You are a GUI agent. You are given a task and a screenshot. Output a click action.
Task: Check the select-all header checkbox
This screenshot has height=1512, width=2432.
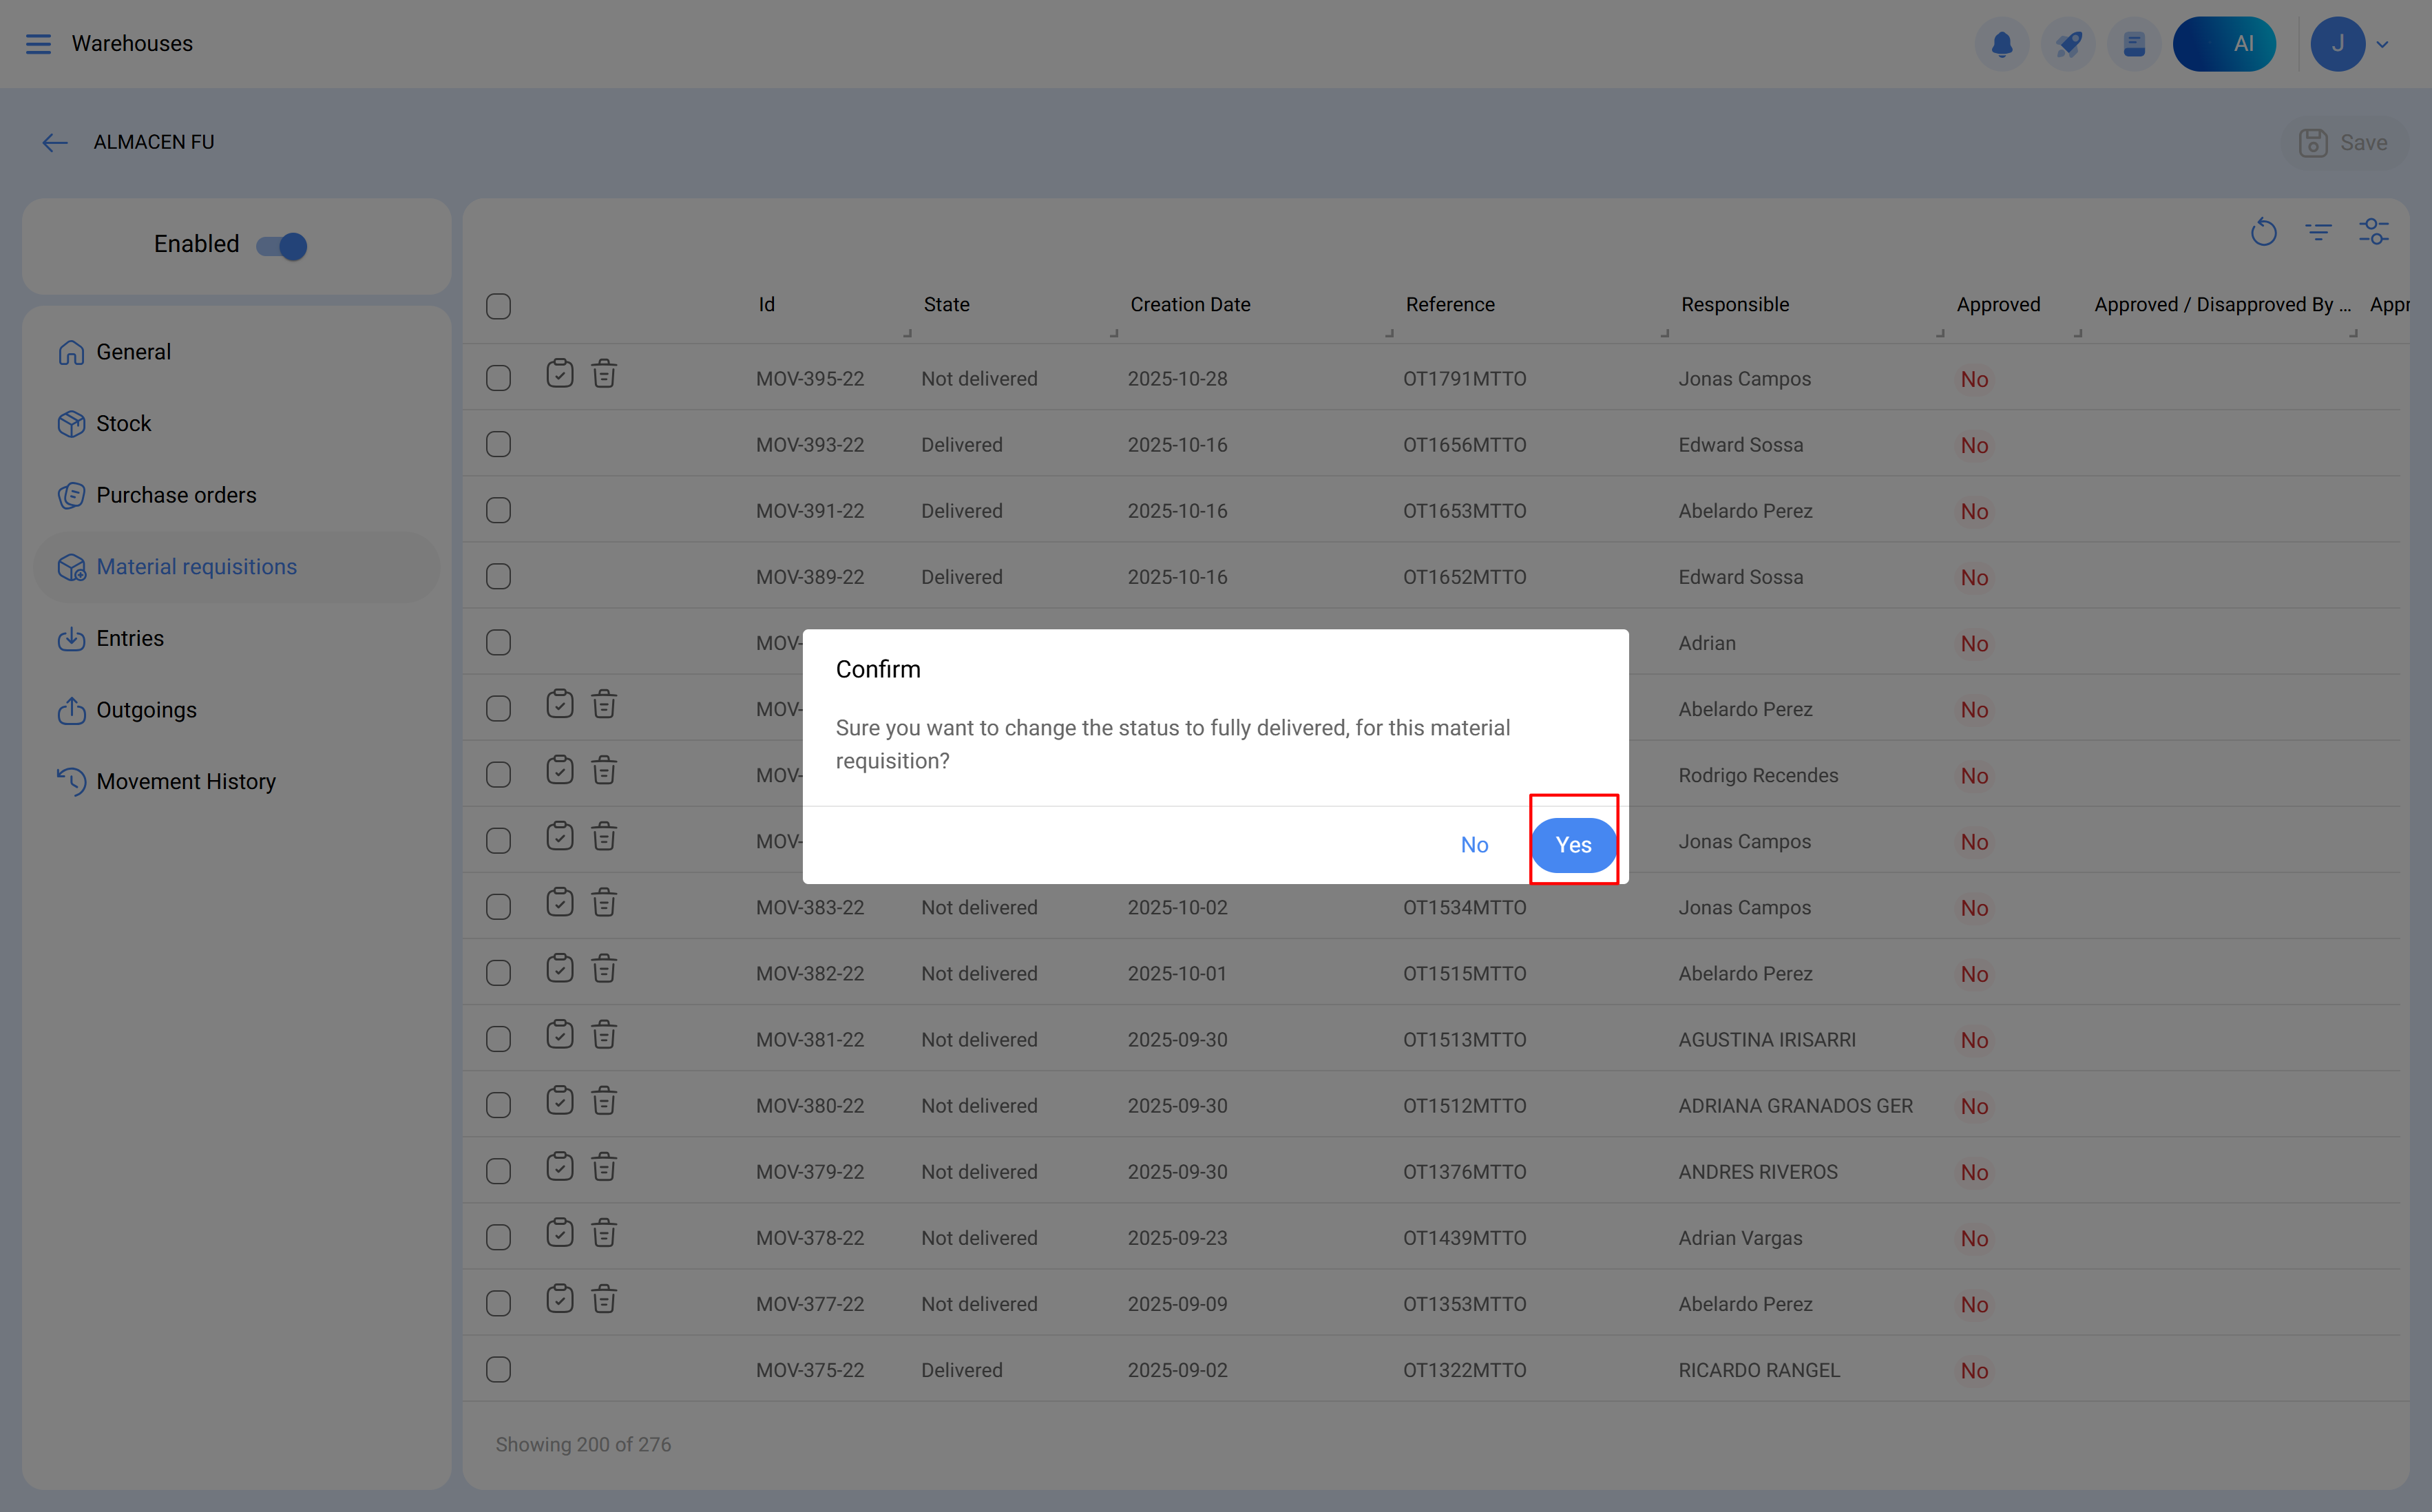coord(498,306)
